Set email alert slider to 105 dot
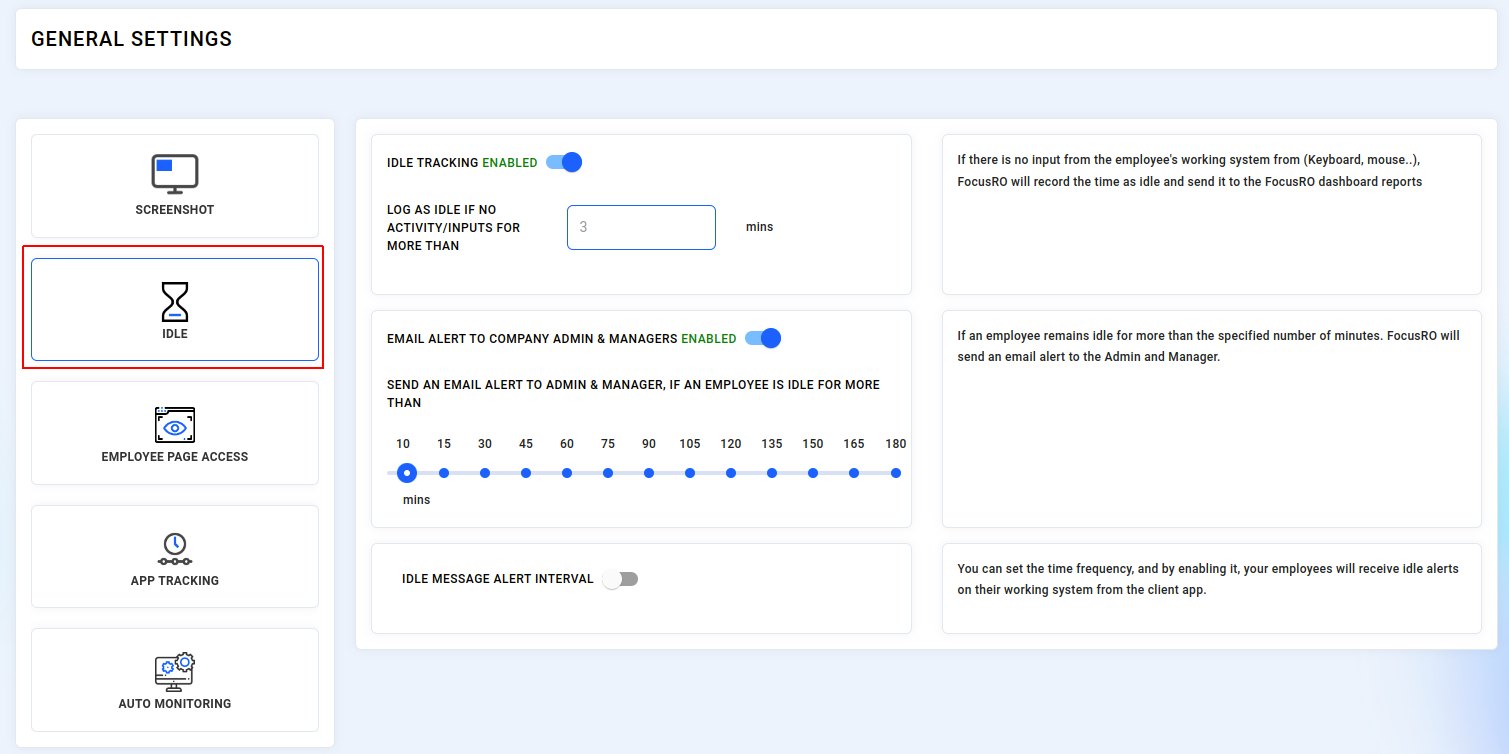Image resolution: width=1509 pixels, height=754 pixels. point(690,473)
